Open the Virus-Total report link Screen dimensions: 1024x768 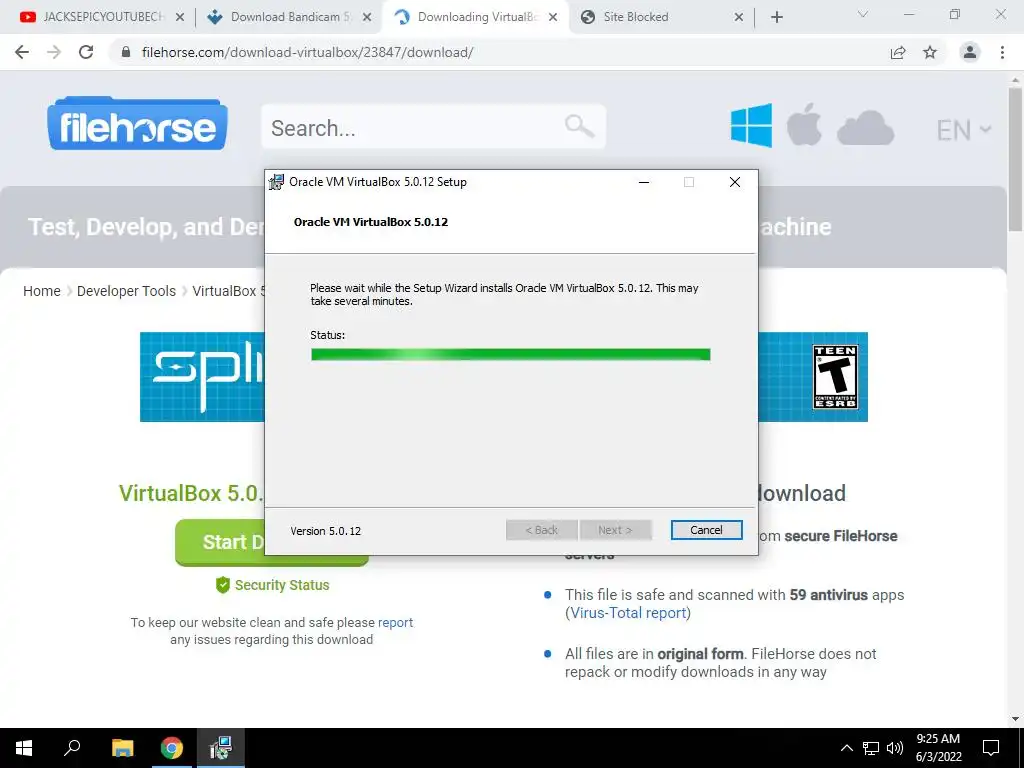point(628,613)
